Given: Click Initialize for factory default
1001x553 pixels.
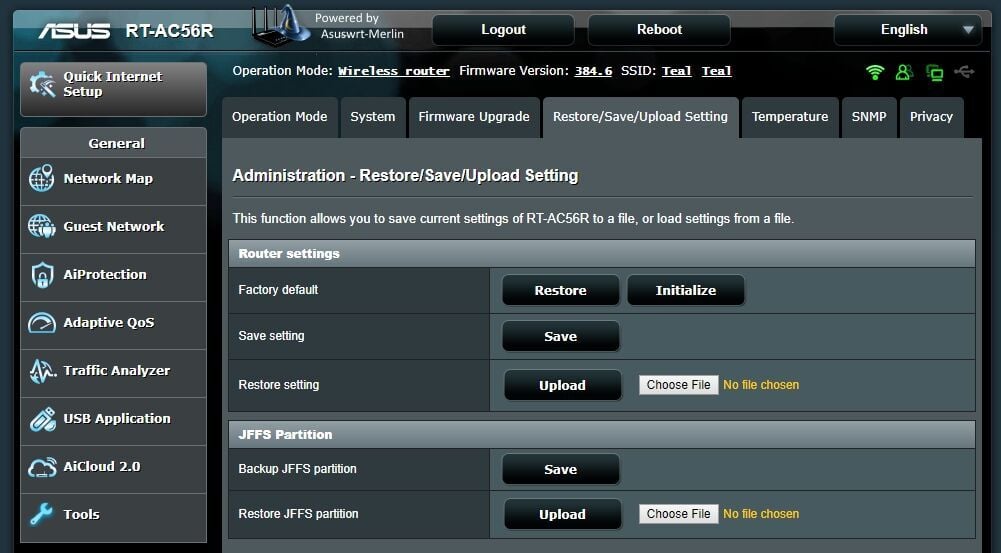Looking at the screenshot, I should pyautogui.click(x=686, y=291).
